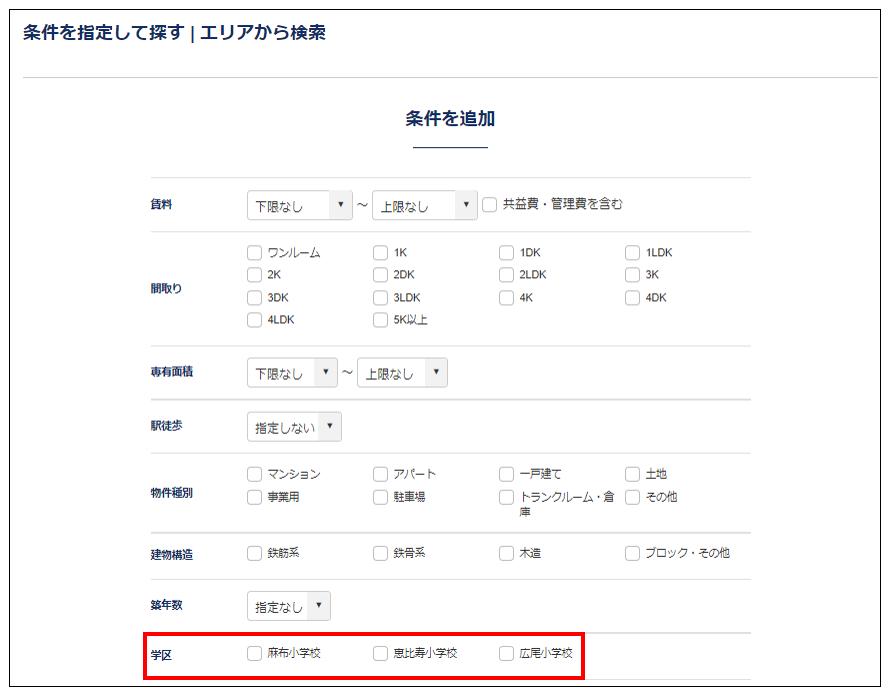This screenshot has width=888, height=694.
Task: Open the 築年数 指定なし dropdown
Action: (x=289, y=606)
